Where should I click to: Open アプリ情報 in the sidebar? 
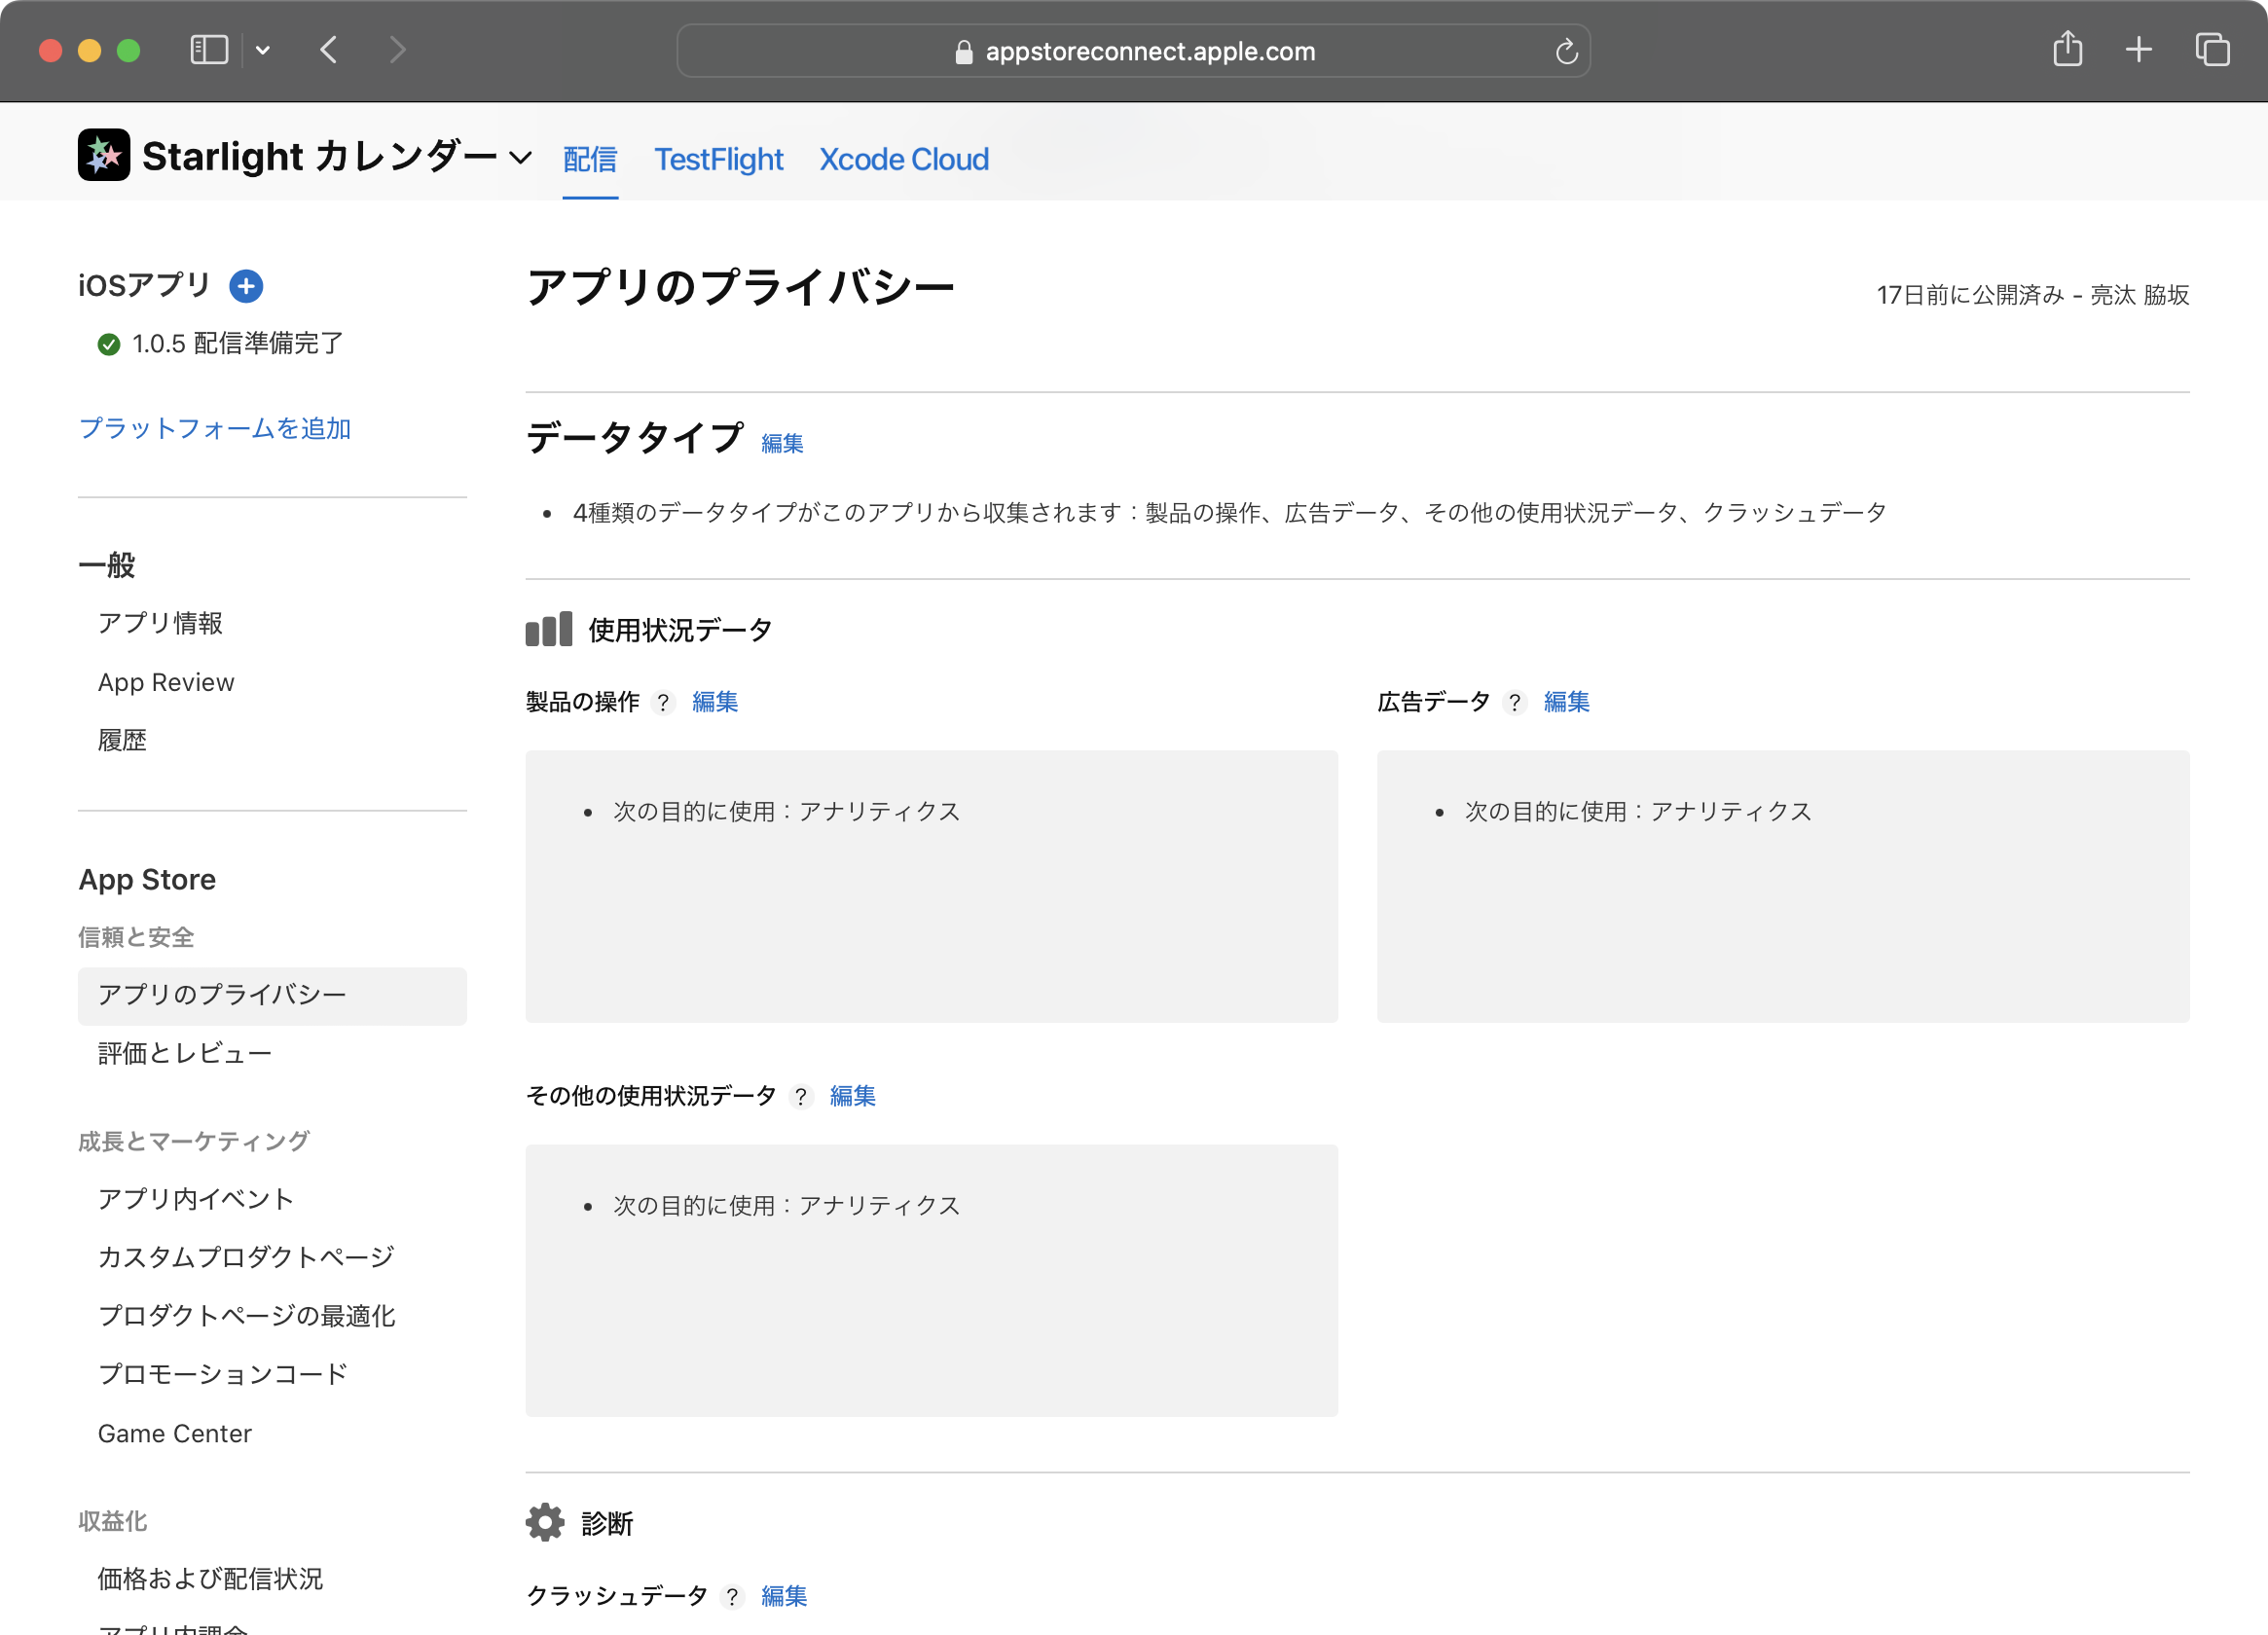click(160, 624)
